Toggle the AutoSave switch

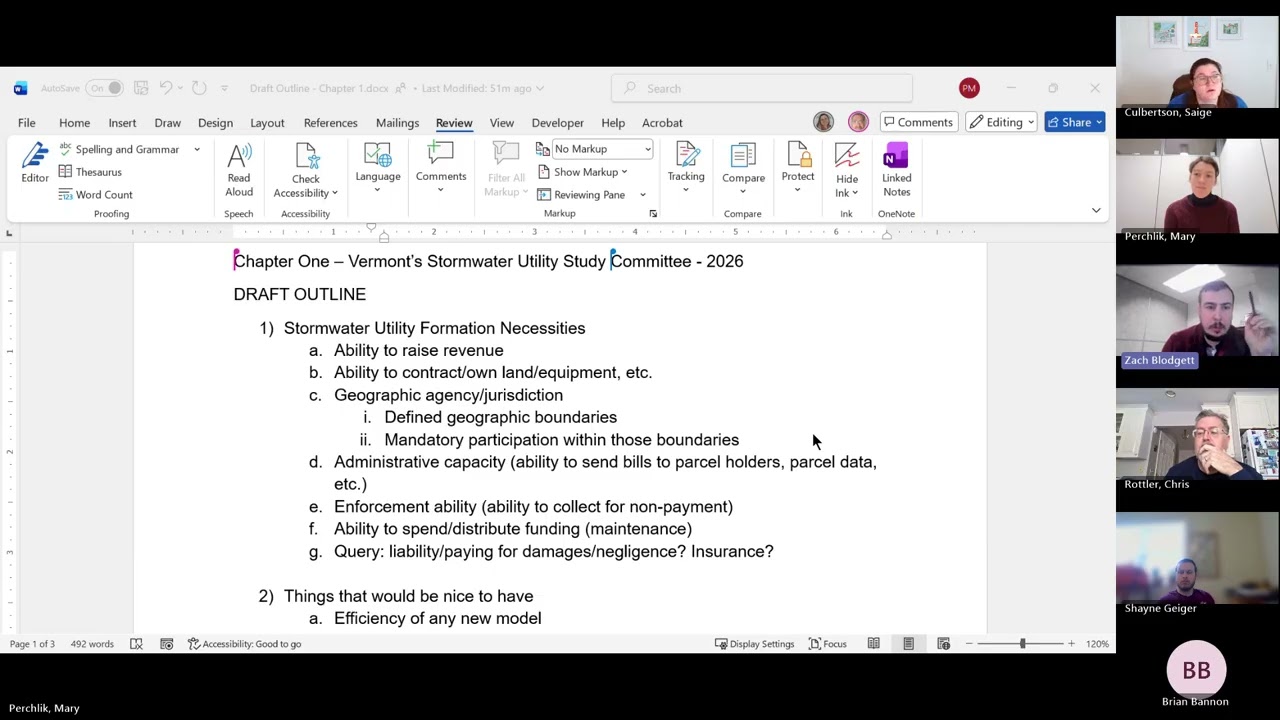coord(104,88)
